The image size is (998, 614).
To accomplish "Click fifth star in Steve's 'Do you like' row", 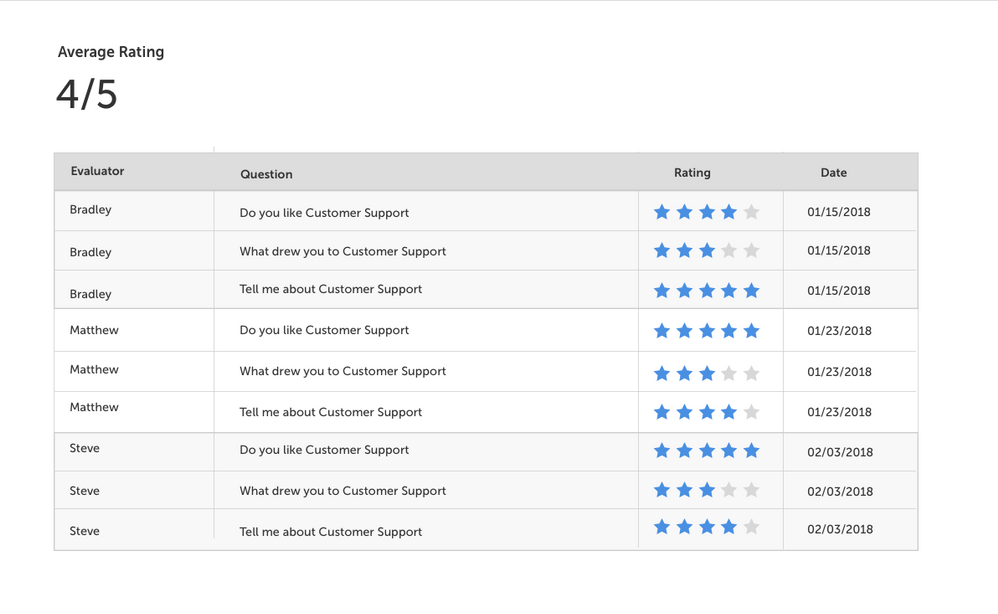I will (751, 451).
